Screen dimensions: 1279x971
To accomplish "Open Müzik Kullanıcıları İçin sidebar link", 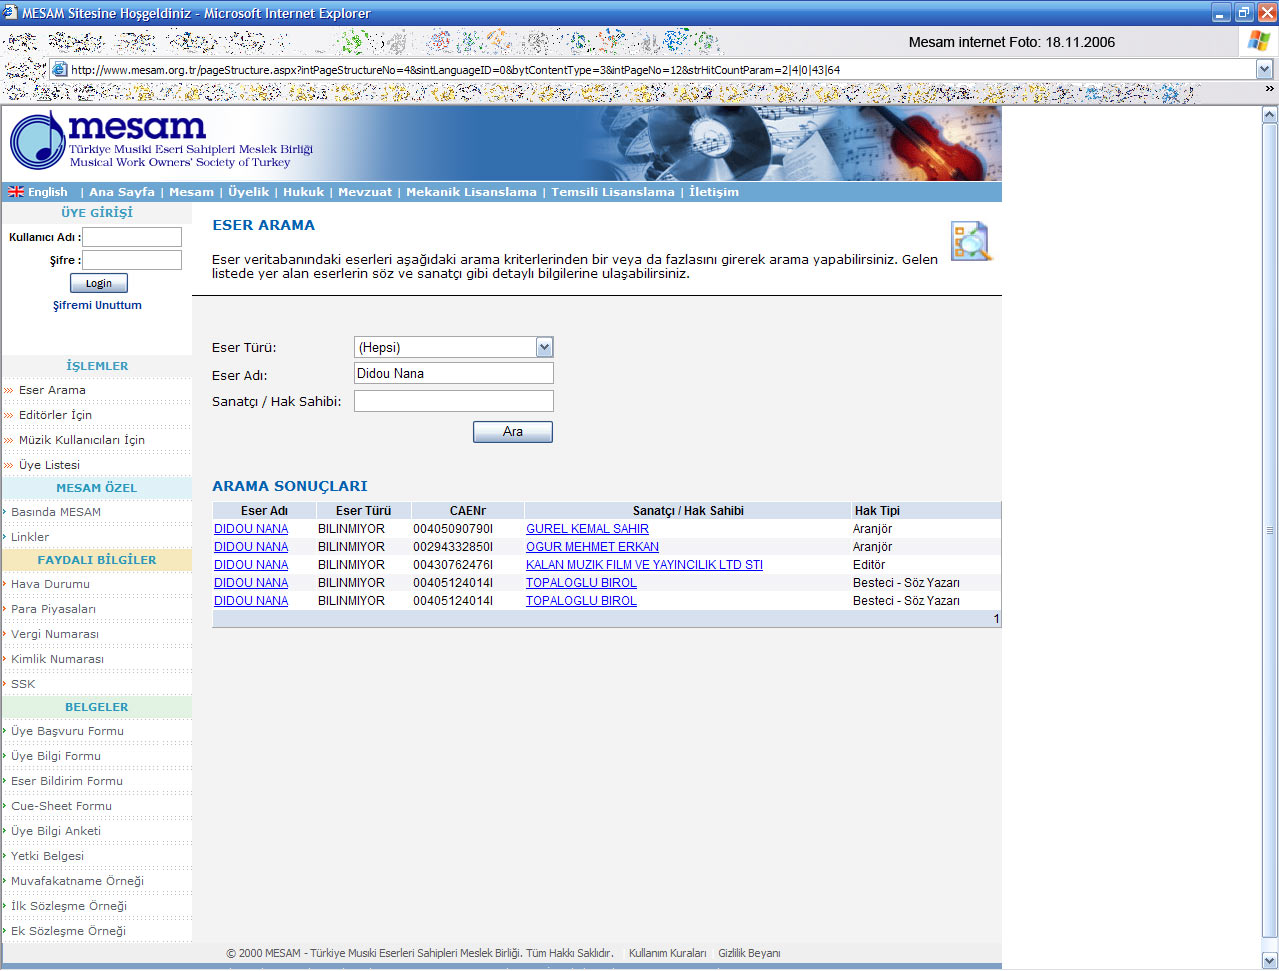I will pos(82,440).
